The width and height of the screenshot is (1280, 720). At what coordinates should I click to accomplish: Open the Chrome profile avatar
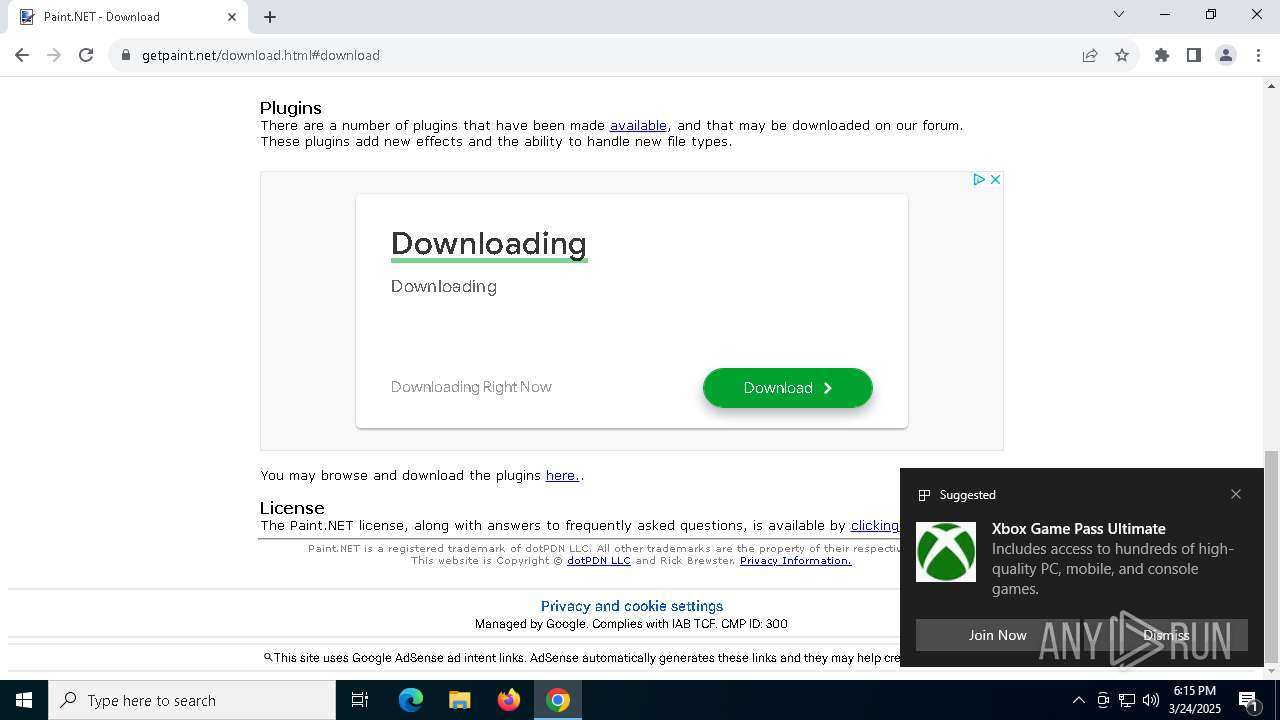pos(1226,55)
